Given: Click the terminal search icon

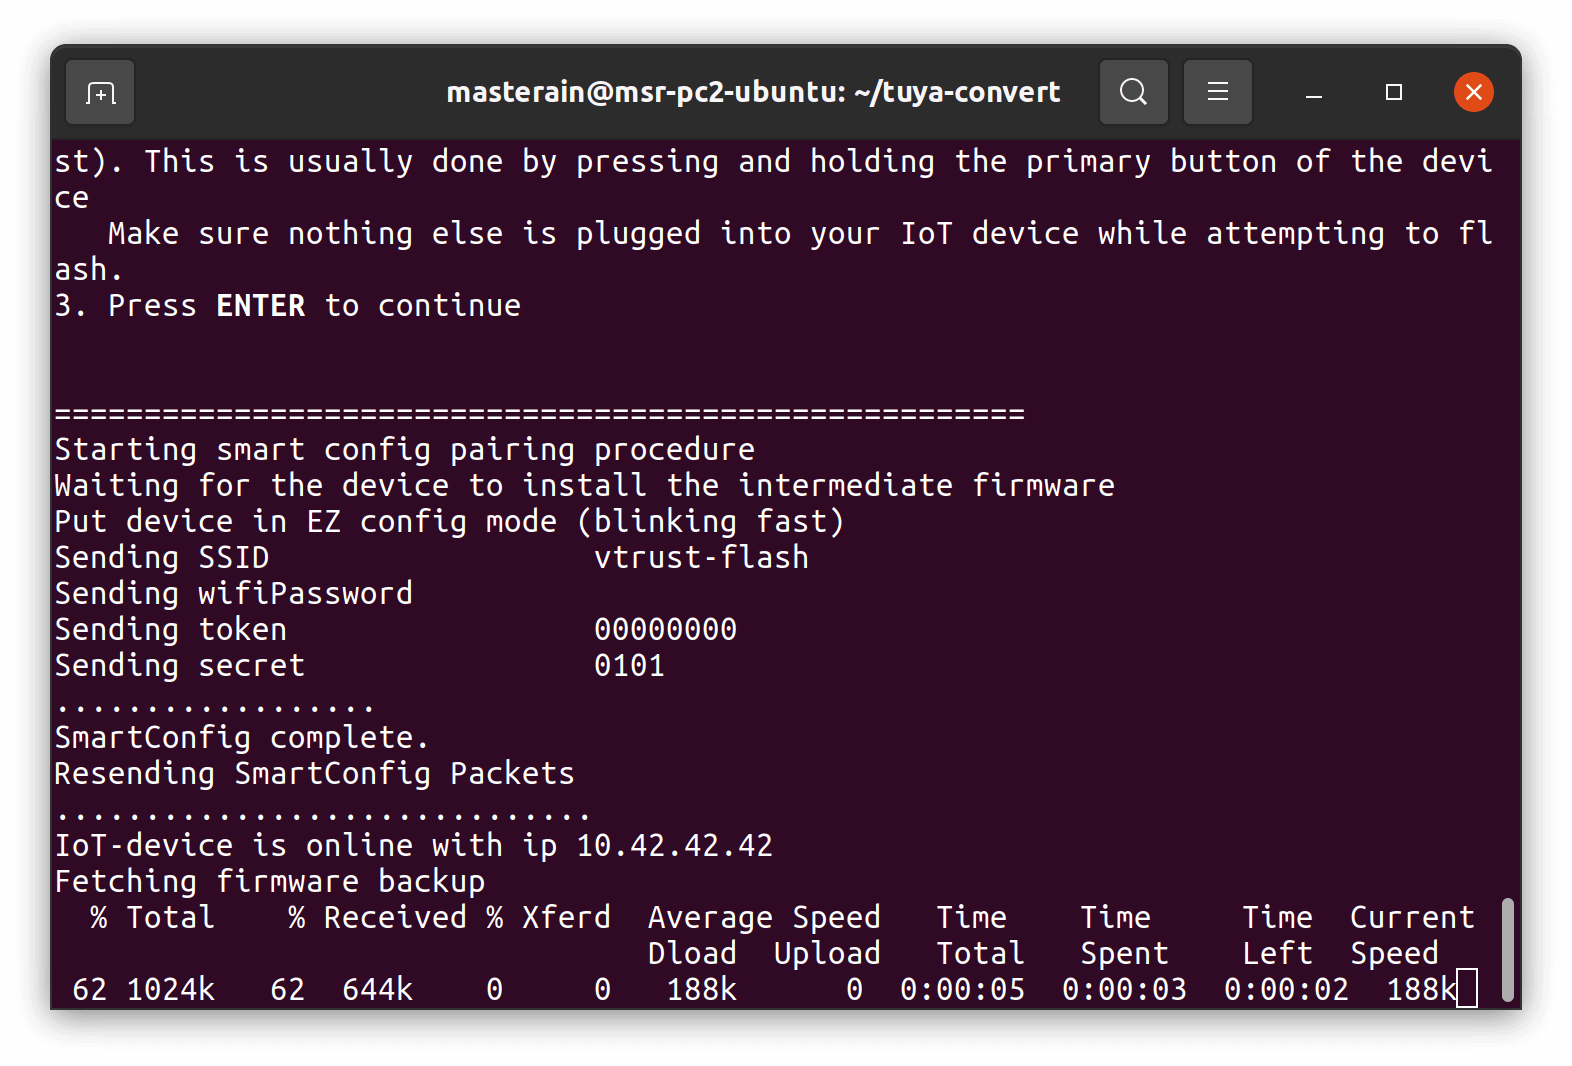Looking at the screenshot, I should point(1133,93).
